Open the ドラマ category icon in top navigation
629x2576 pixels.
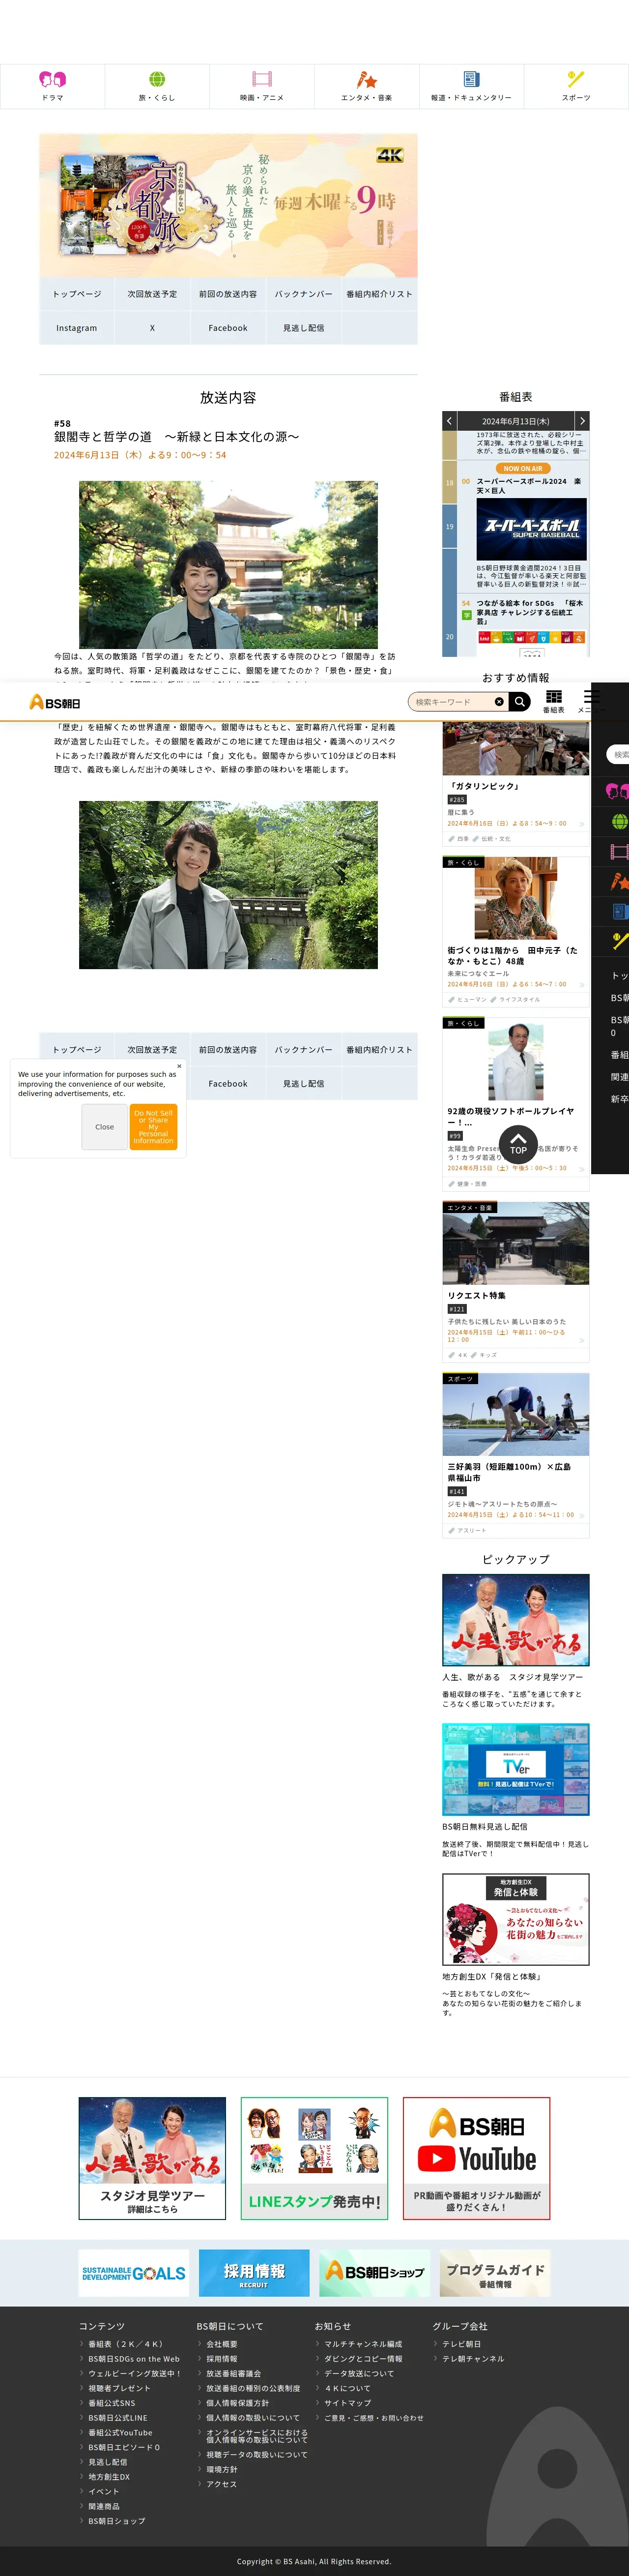click(52, 79)
